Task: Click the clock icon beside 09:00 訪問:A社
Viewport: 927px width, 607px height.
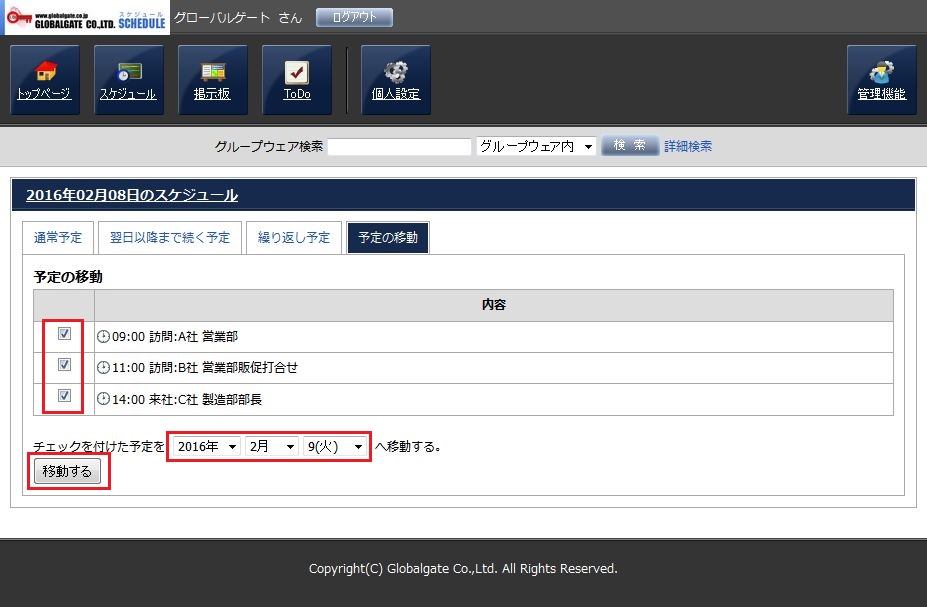Action: point(103,336)
